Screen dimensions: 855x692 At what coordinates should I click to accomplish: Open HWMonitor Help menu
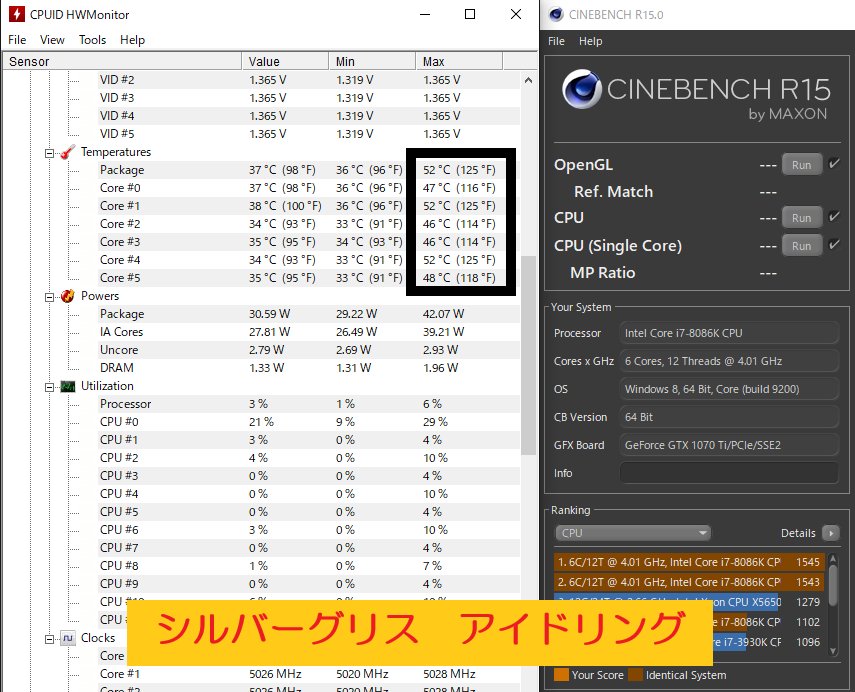pyautogui.click(x=133, y=40)
